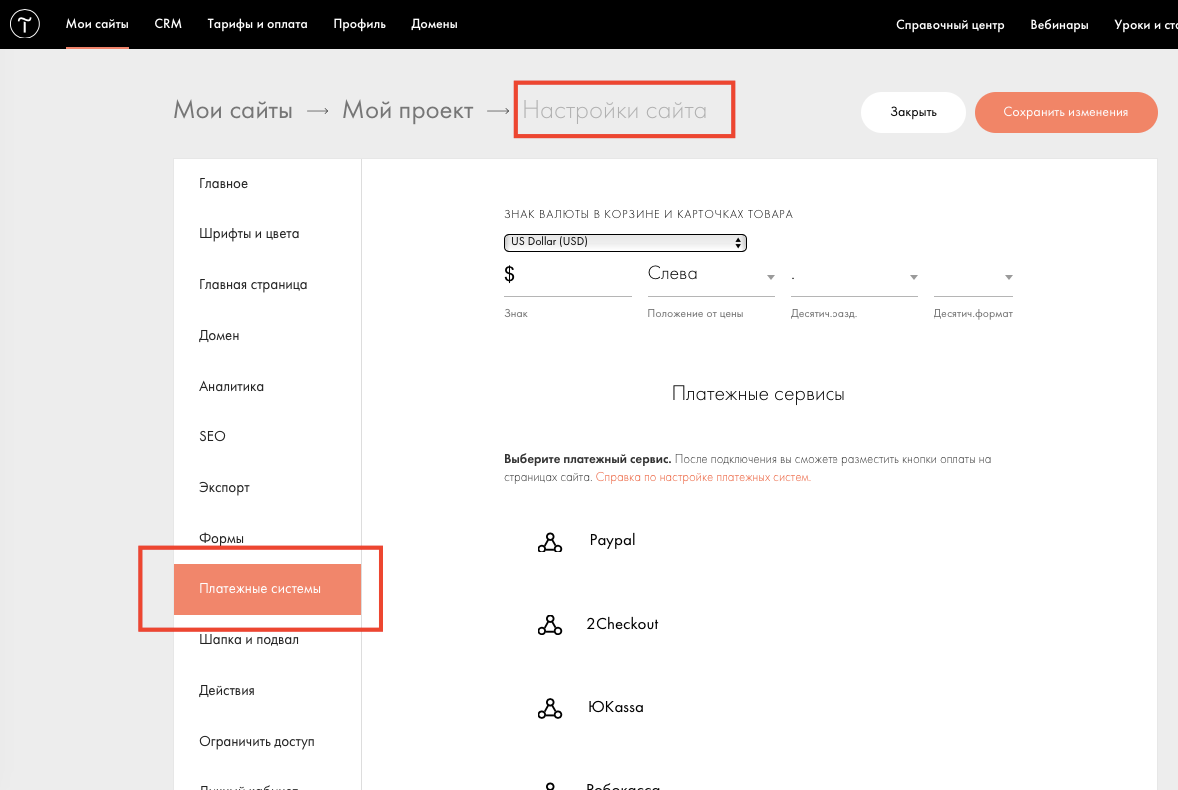
Task: Open the US Dollar (USD) currency dropdown
Action: [625, 243]
